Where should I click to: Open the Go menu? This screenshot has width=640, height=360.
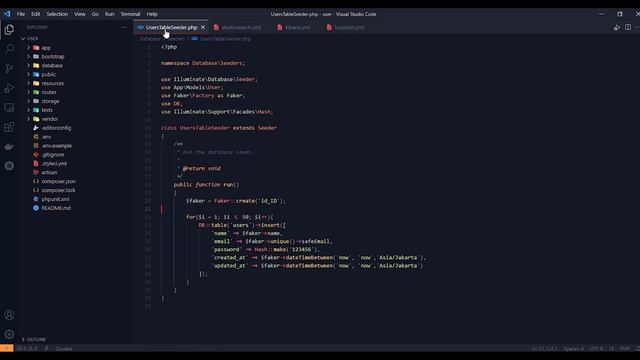point(95,14)
